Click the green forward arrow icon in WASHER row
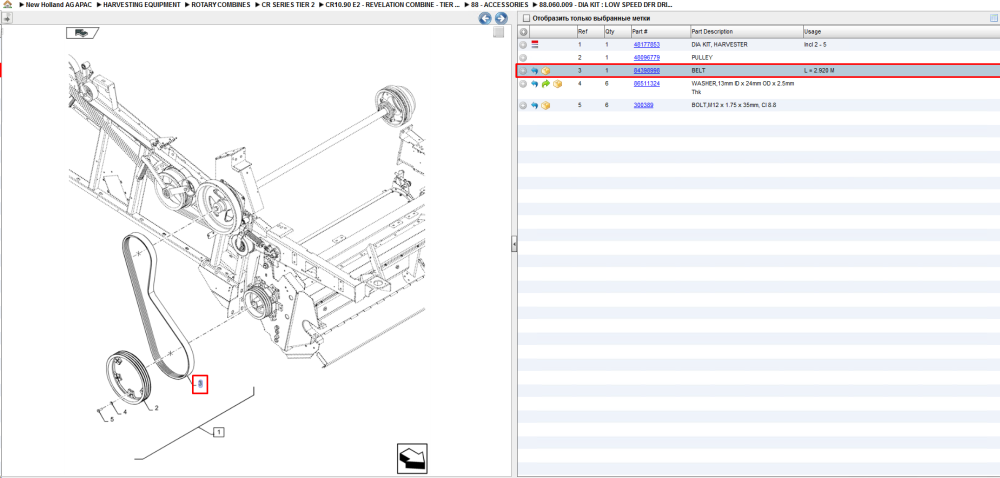The width and height of the screenshot is (1000, 478). [x=546, y=83]
